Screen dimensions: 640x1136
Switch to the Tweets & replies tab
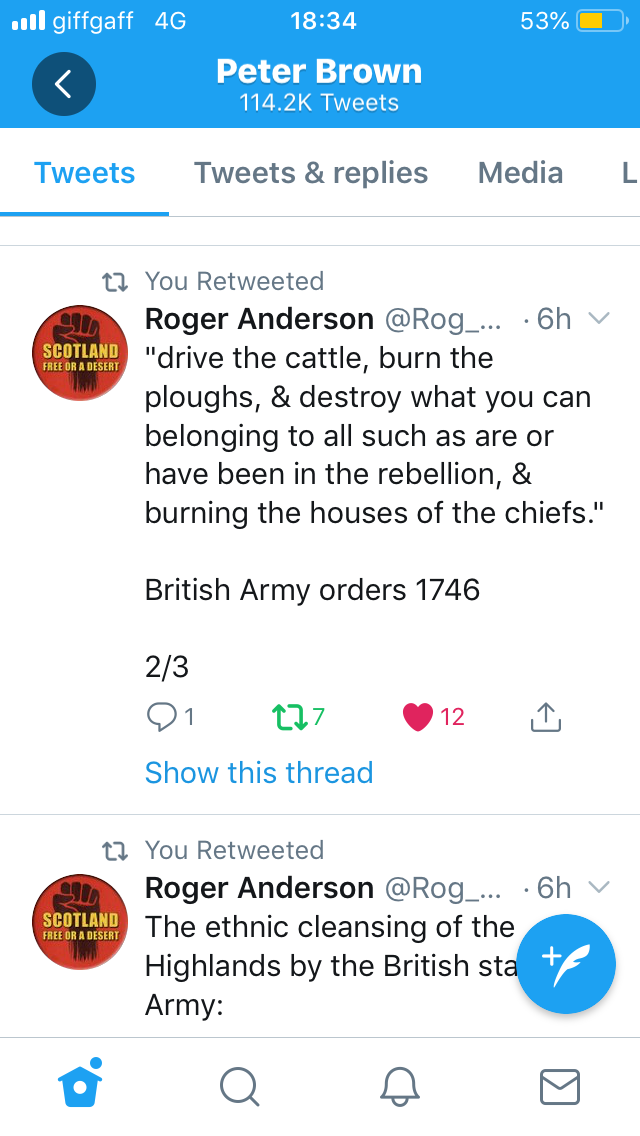pos(311,173)
